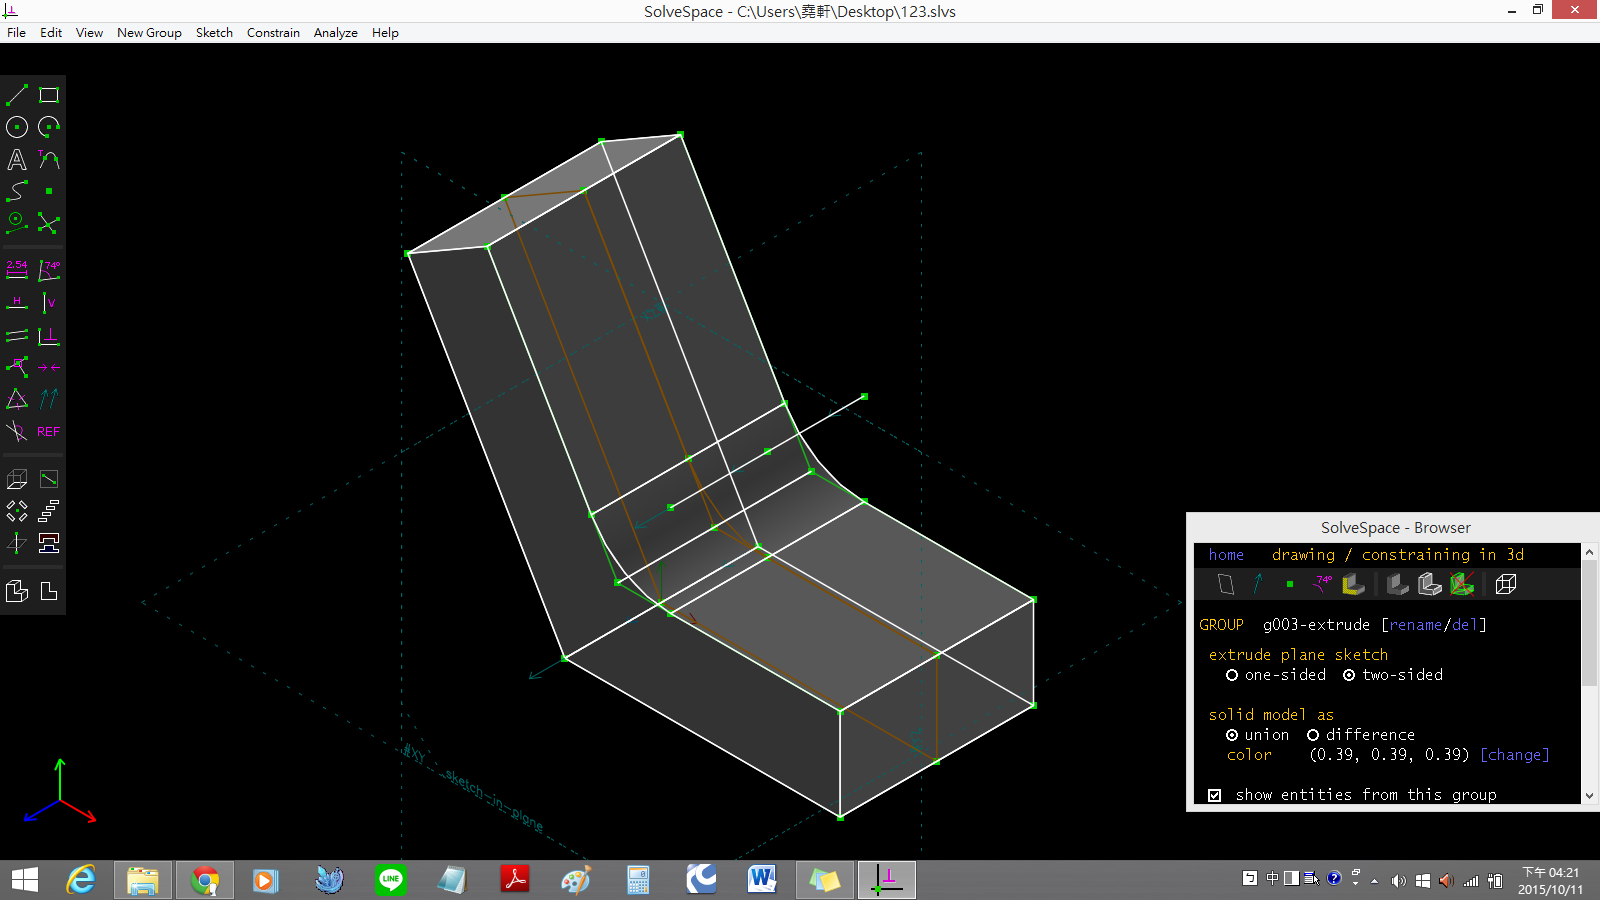Select the tangent arc at point tool
1600x900 pixels.
49,159
